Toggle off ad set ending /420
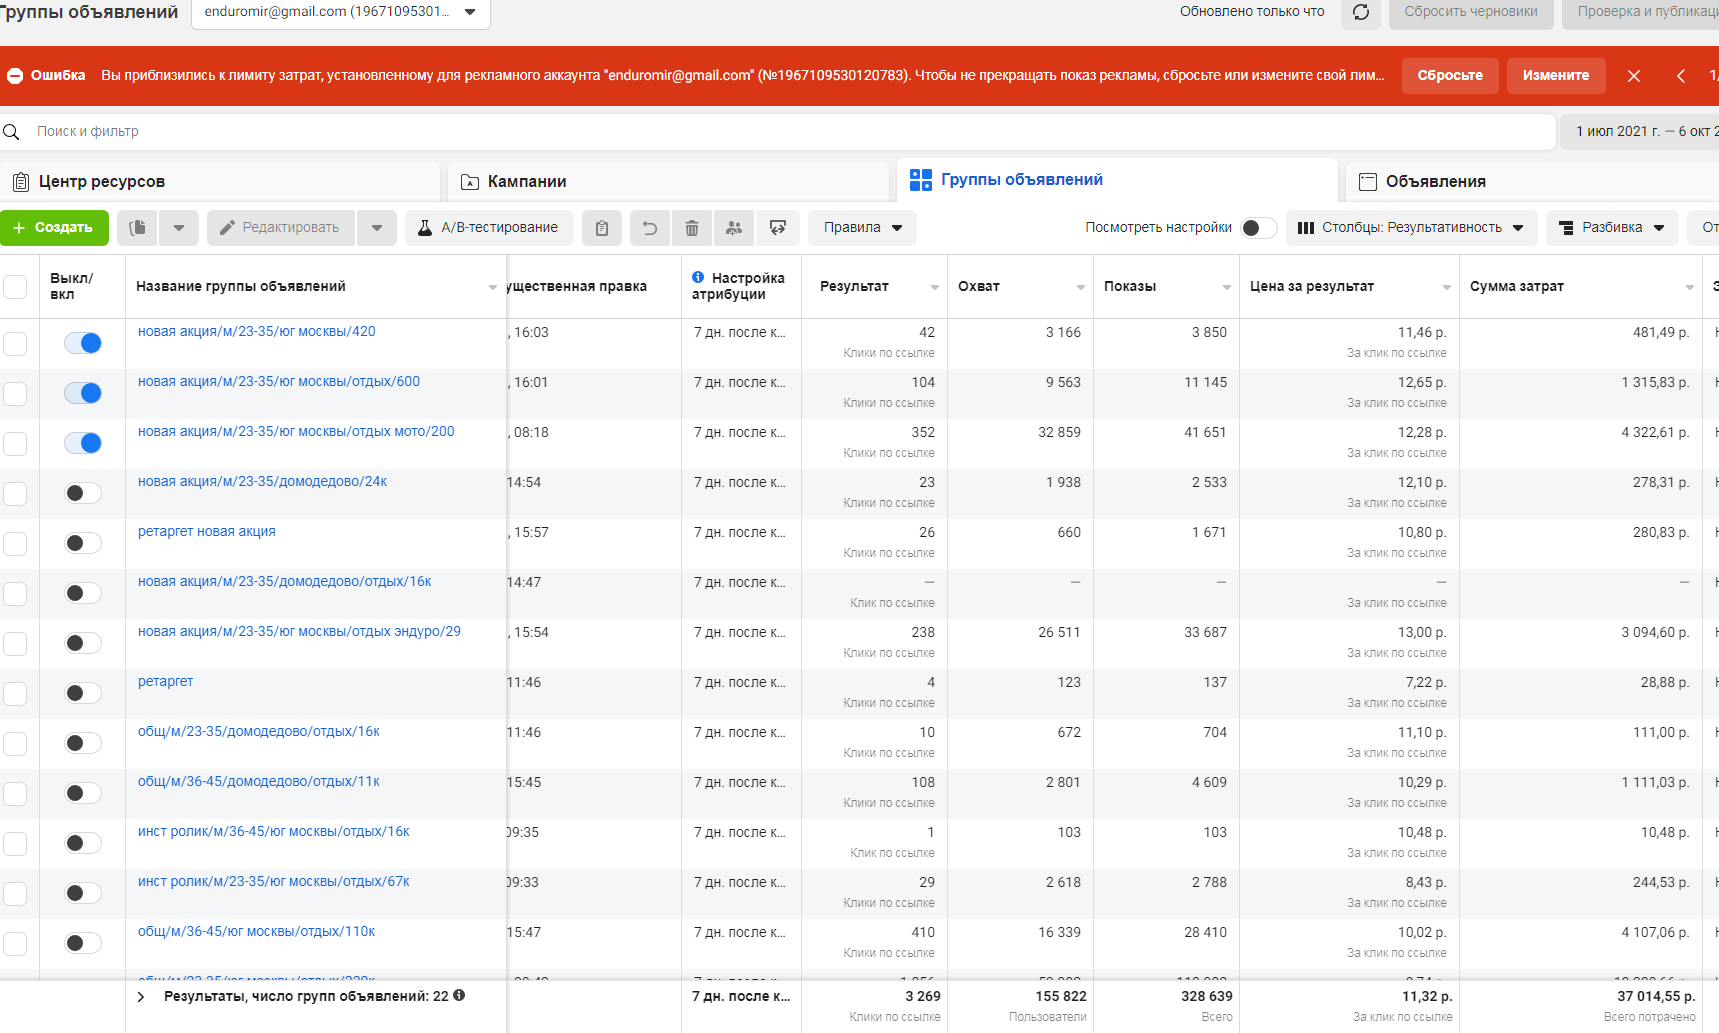Viewport: 1719px width, 1033px height. point(83,343)
